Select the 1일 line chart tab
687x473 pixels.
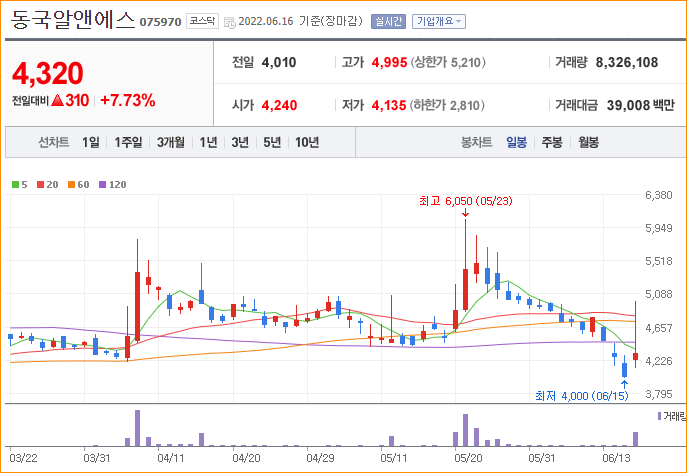(x=91, y=142)
